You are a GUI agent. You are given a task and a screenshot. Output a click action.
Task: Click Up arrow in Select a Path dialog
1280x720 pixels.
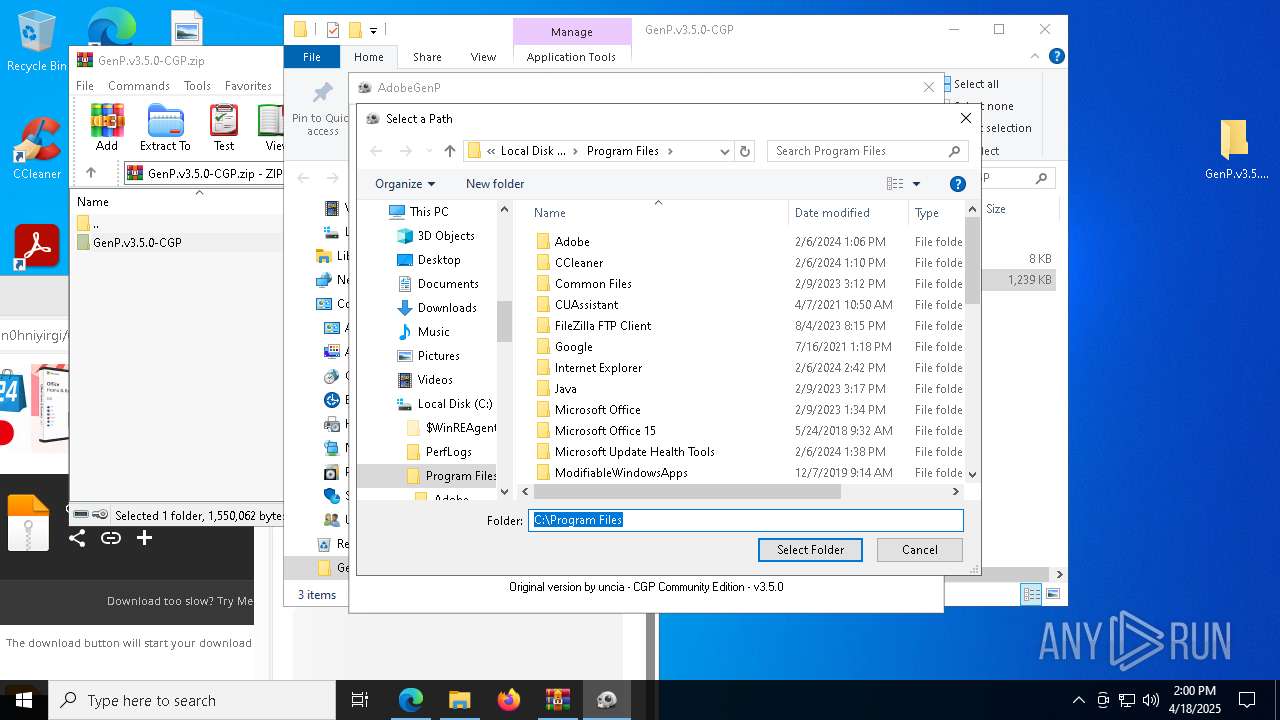pos(450,151)
